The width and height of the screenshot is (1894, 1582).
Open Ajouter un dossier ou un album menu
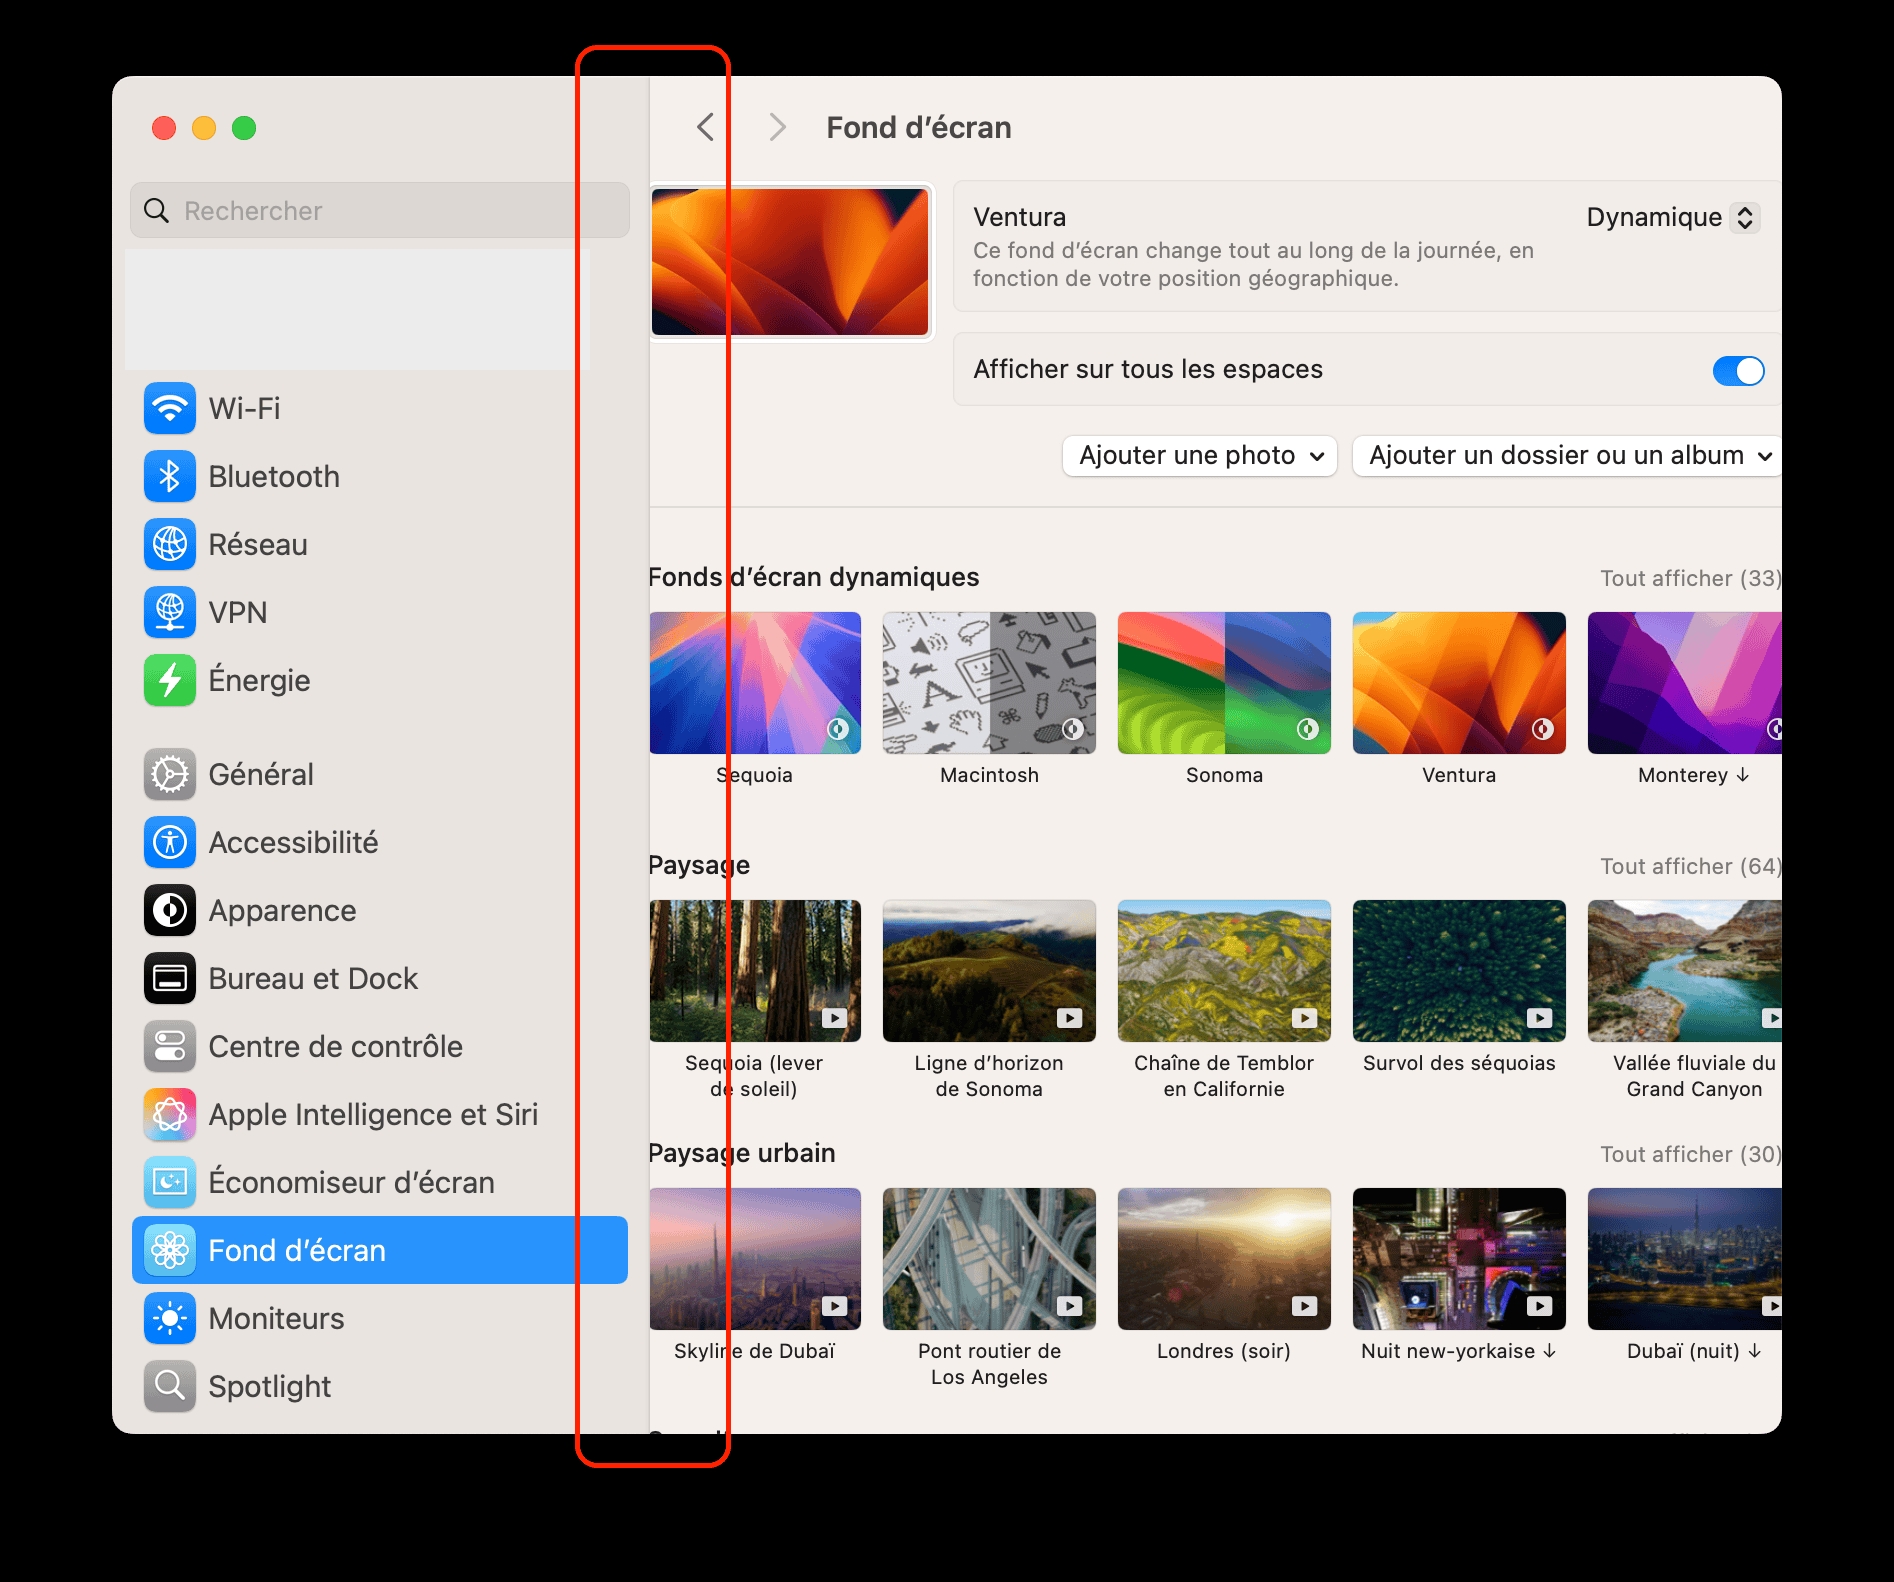pos(1568,456)
